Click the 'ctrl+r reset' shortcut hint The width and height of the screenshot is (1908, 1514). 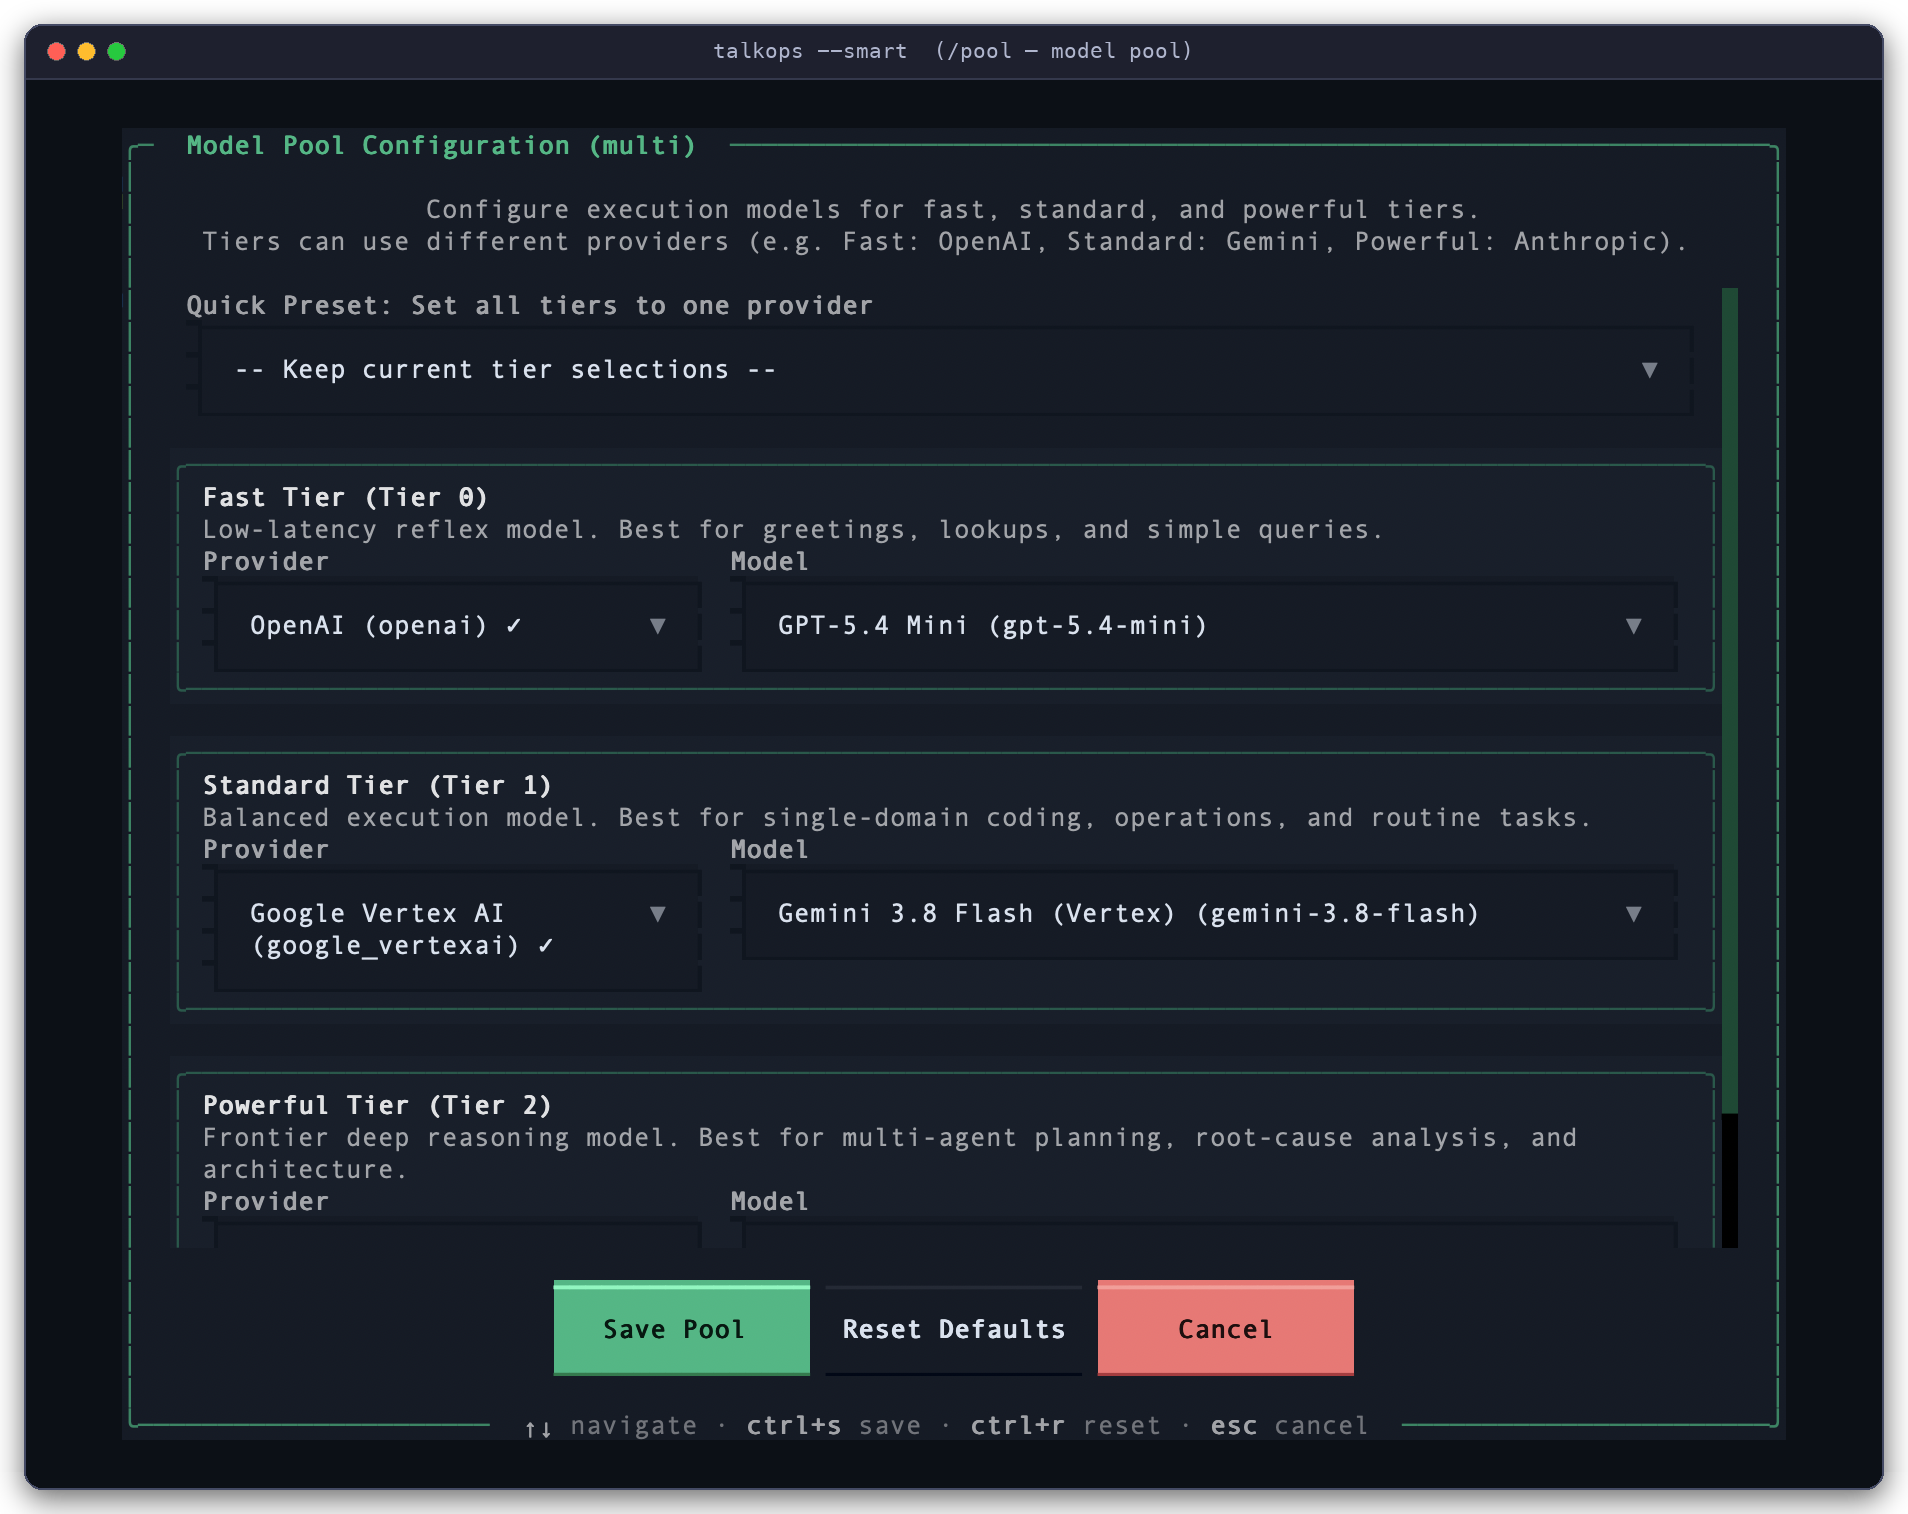[1066, 1425]
